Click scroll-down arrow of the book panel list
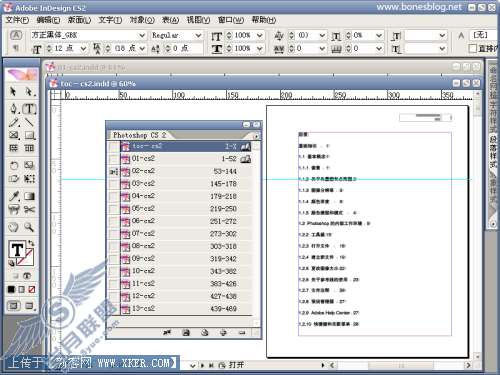Viewport: 500px width, 375px height. [x=256, y=323]
